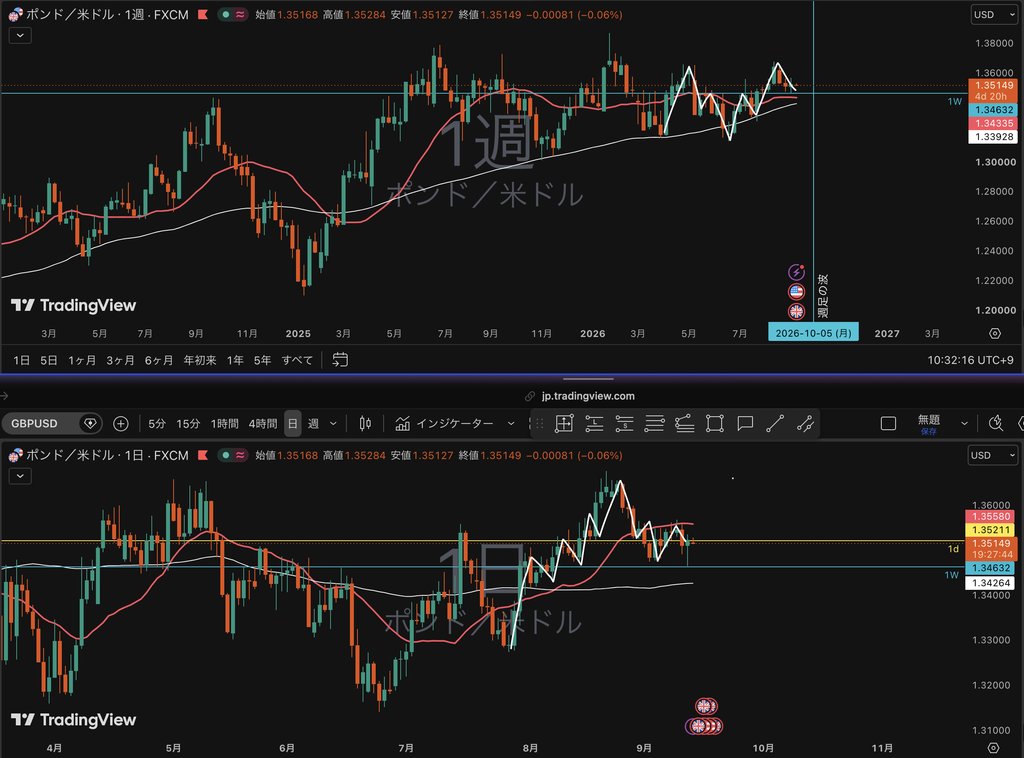1024x758 pixels.
Task: Select the long position tool icon
Action: click(594, 424)
